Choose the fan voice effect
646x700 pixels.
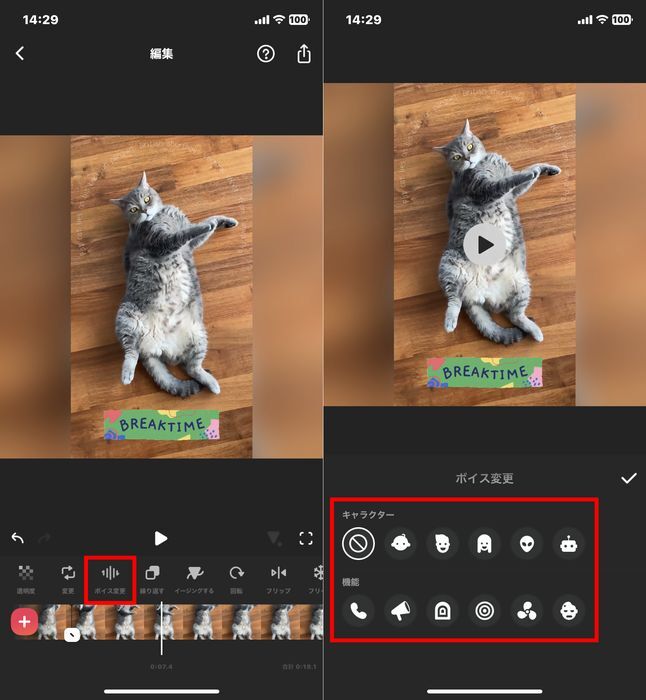tap(526, 610)
